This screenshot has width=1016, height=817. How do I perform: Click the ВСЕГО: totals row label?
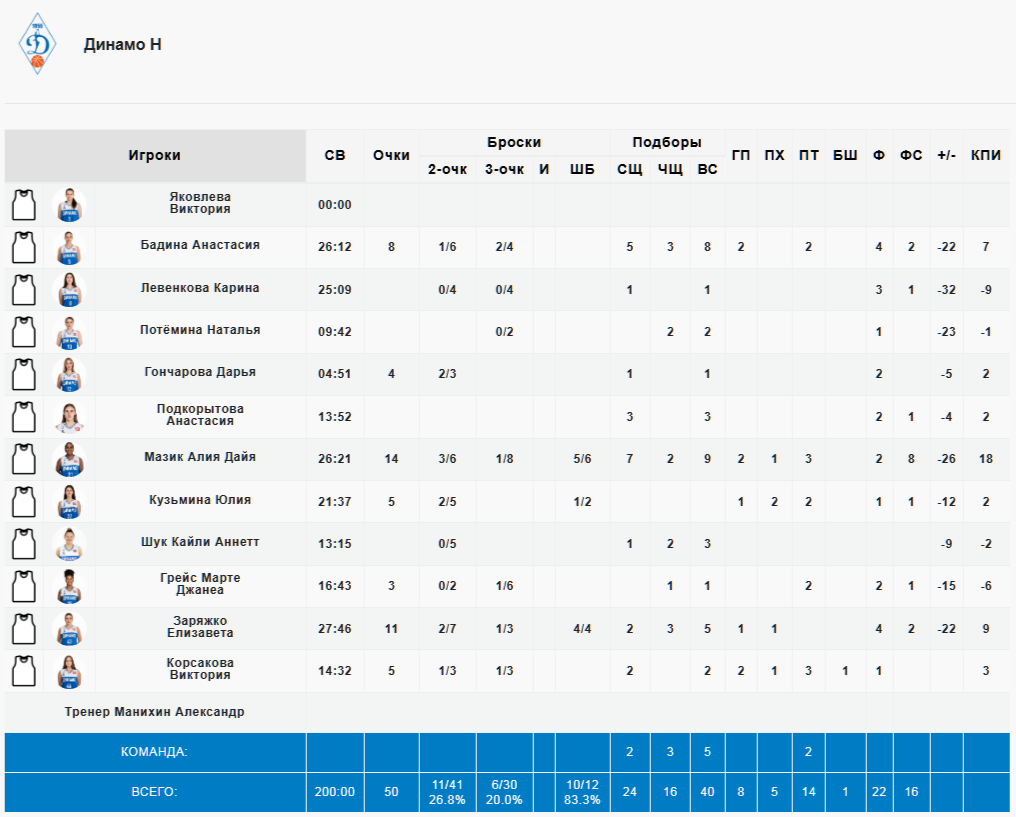154,792
